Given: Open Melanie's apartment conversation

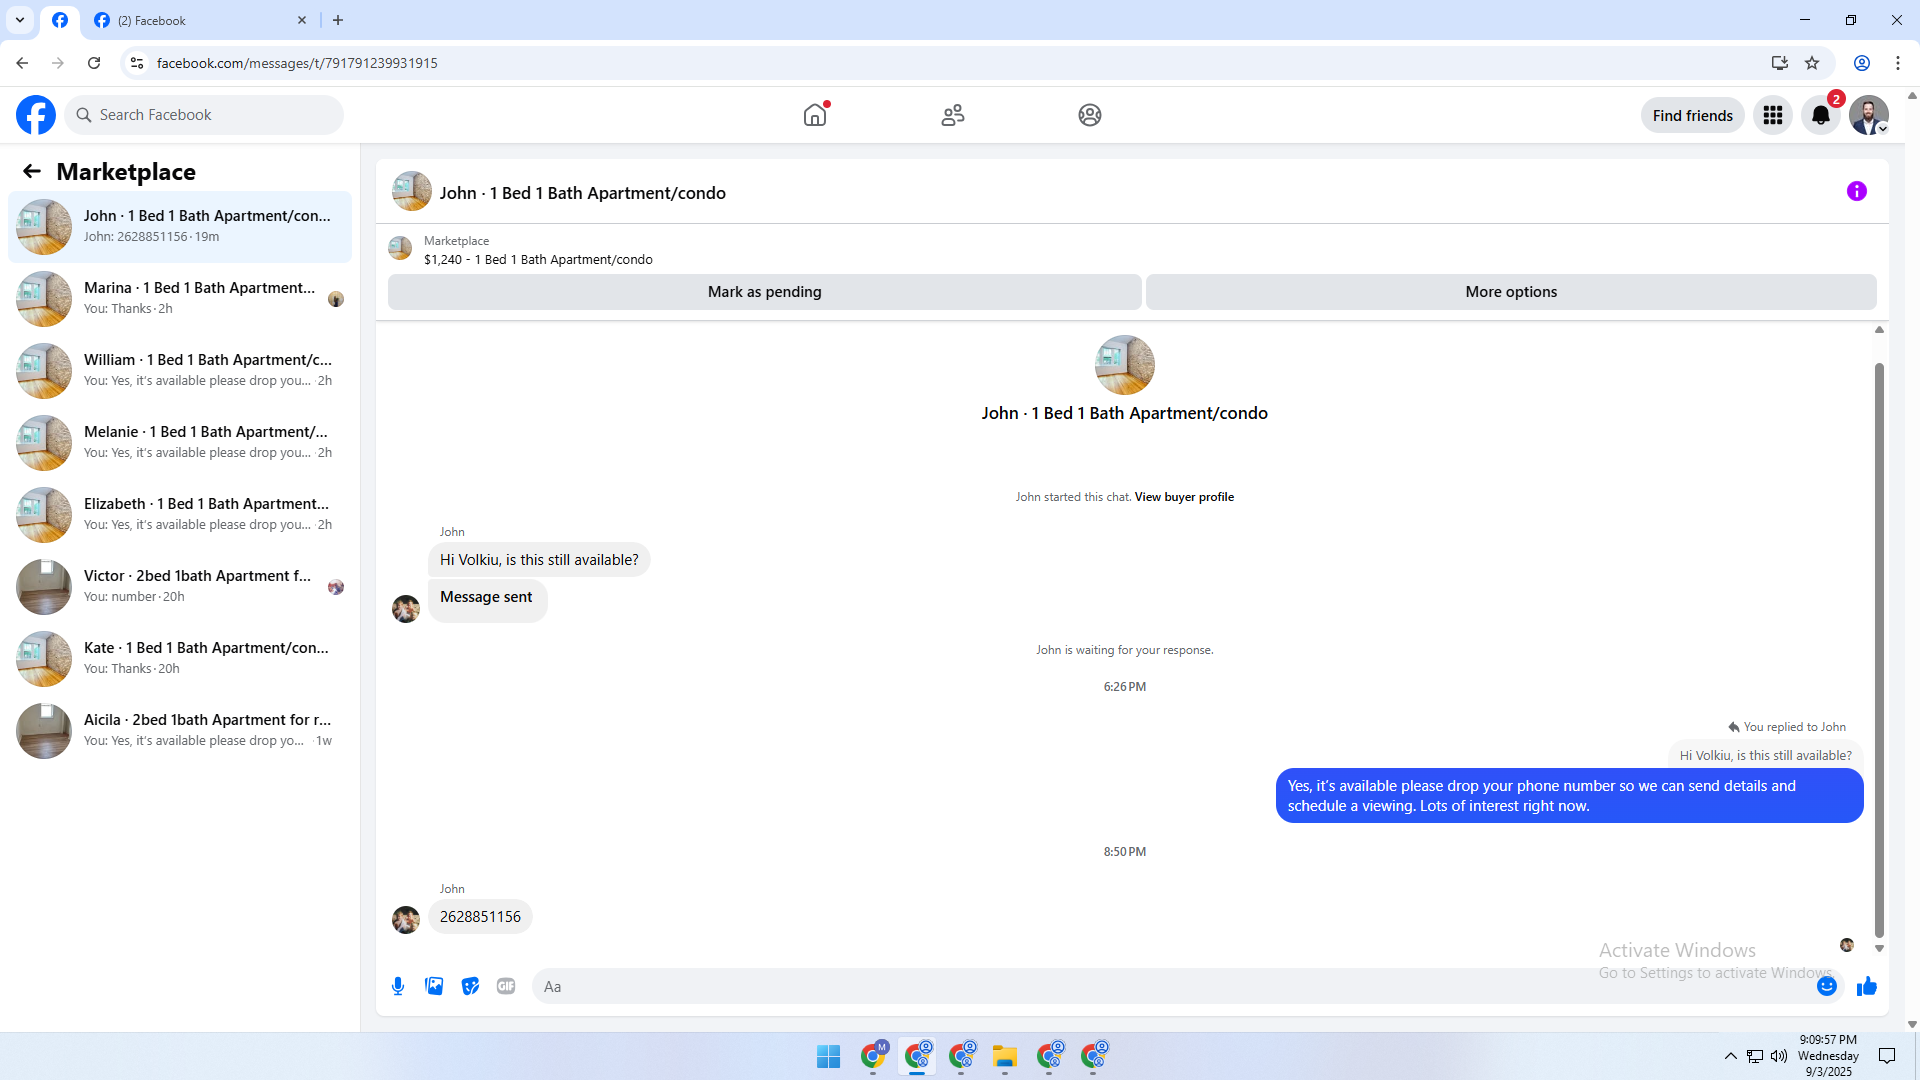Looking at the screenshot, I should (x=180, y=443).
